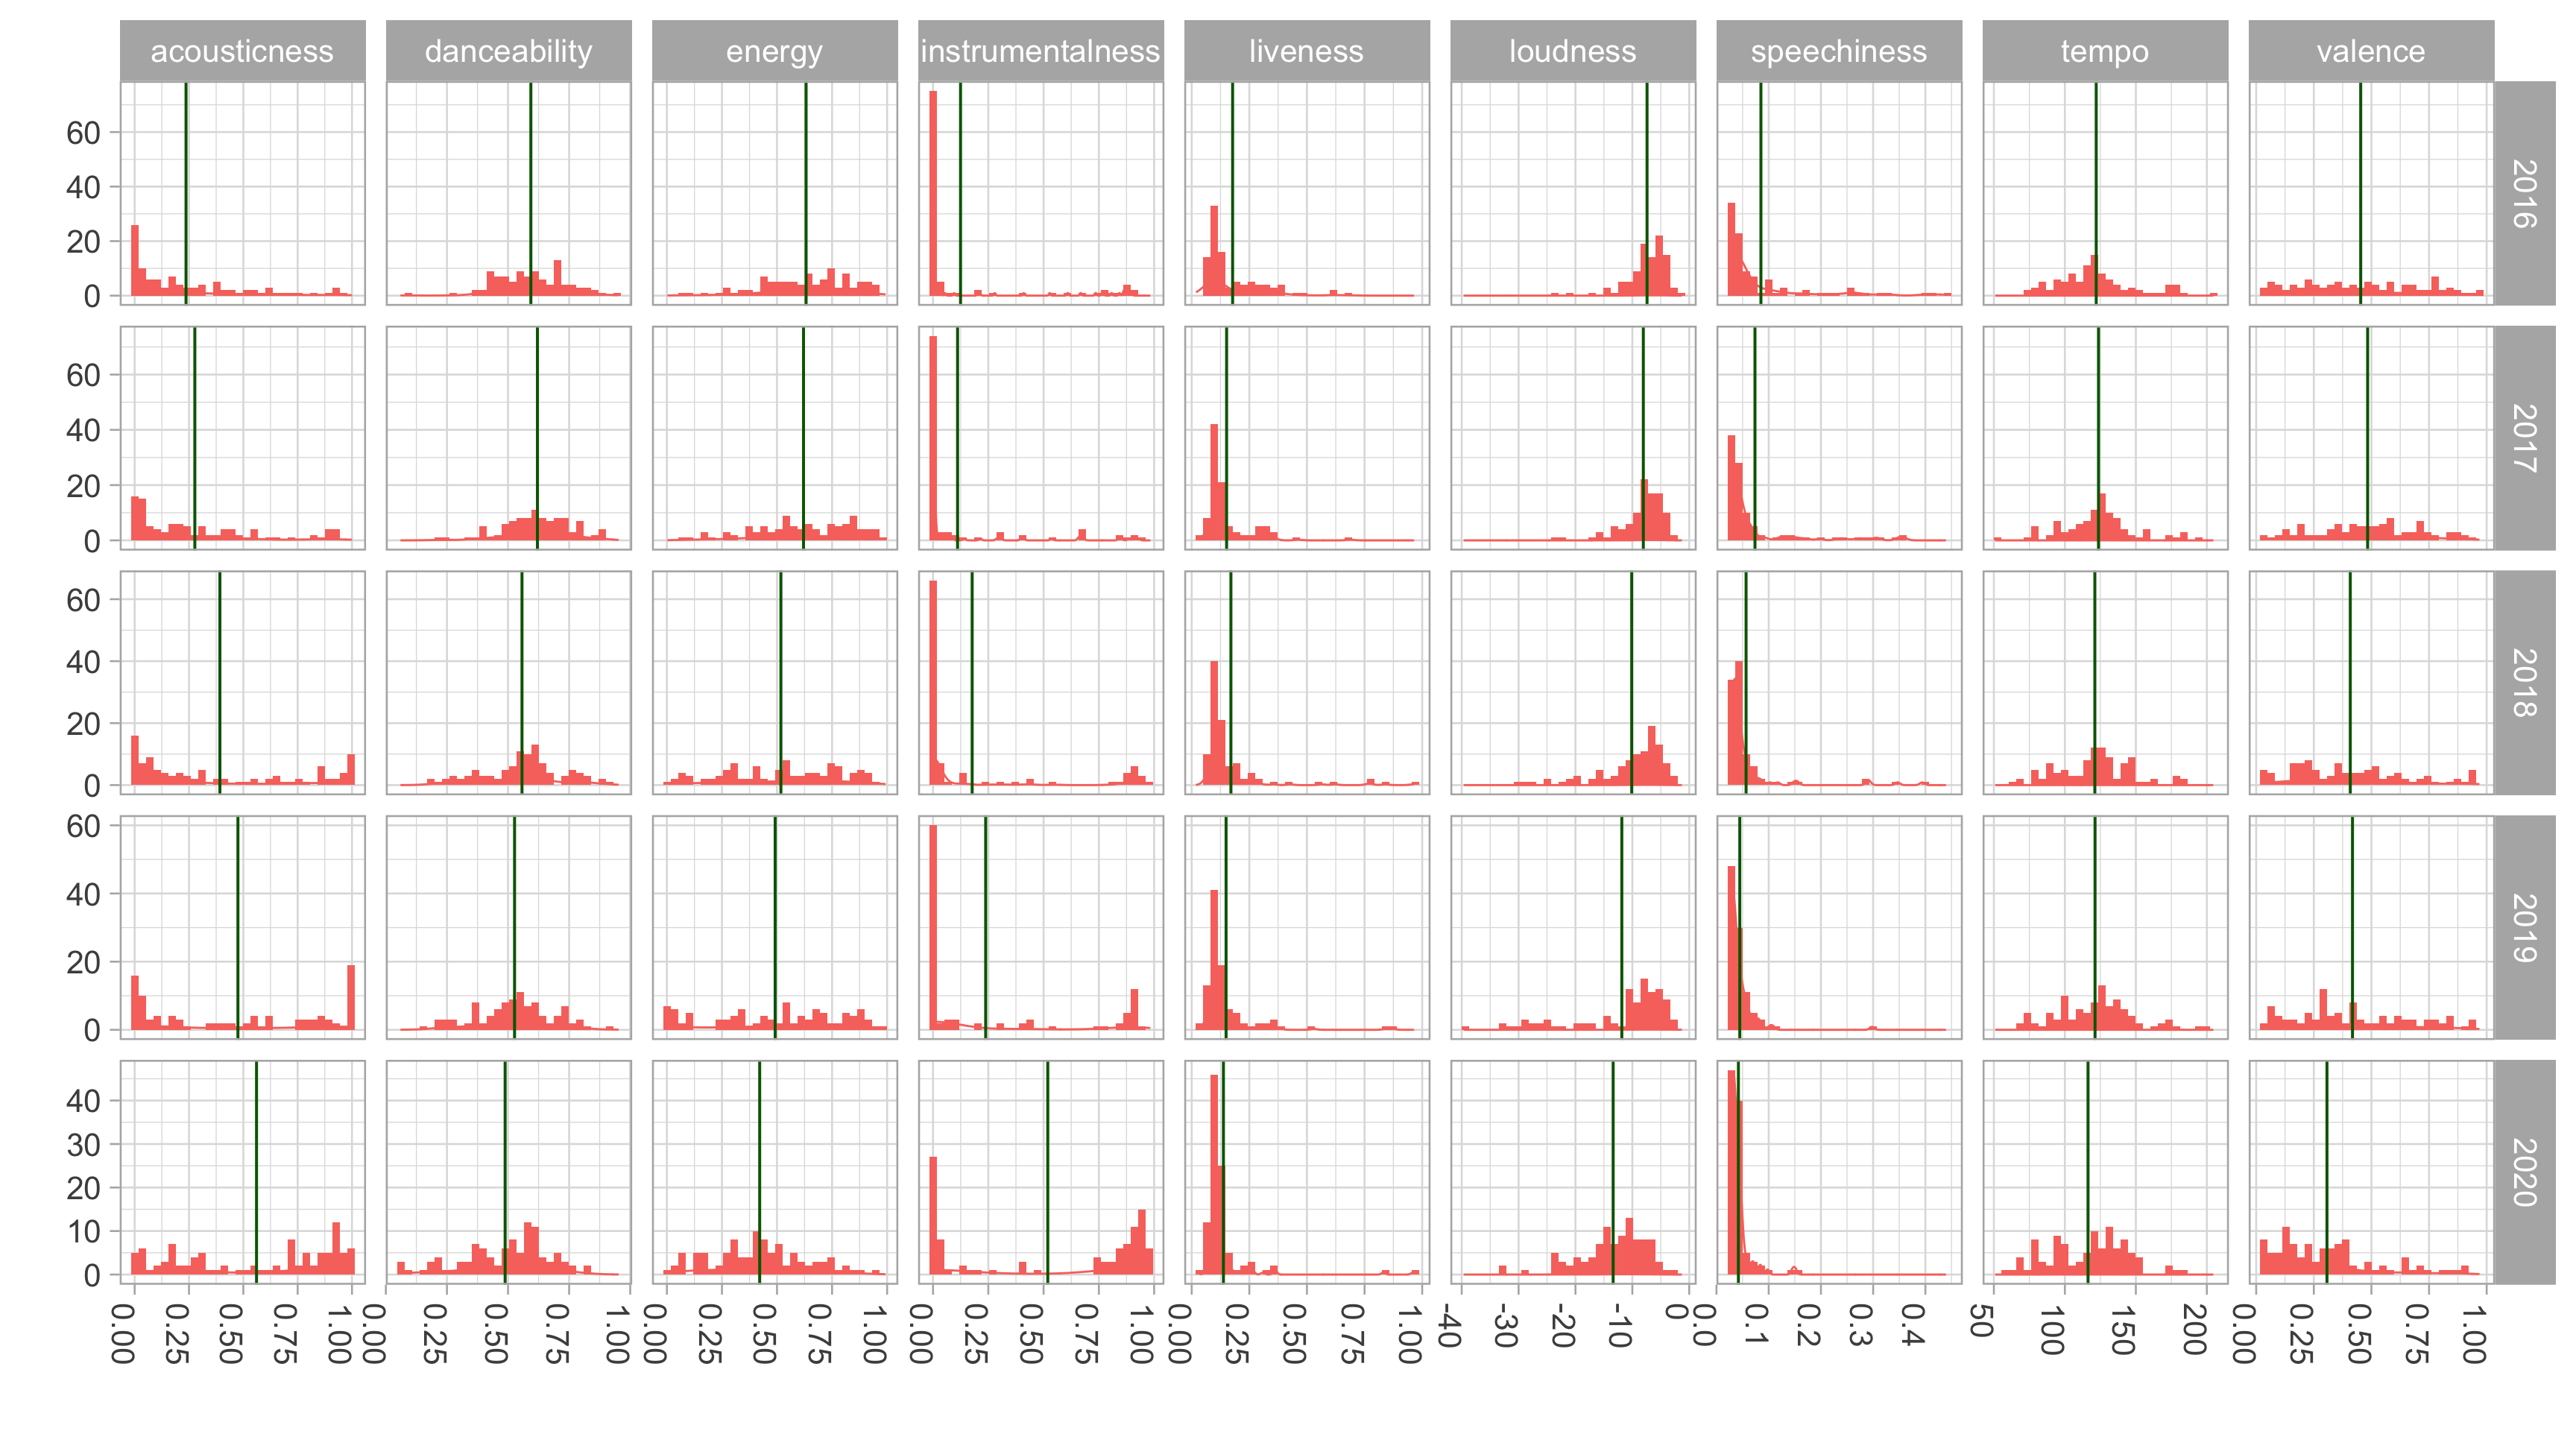Click the instrumentalness facet header

coord(1040,51)
